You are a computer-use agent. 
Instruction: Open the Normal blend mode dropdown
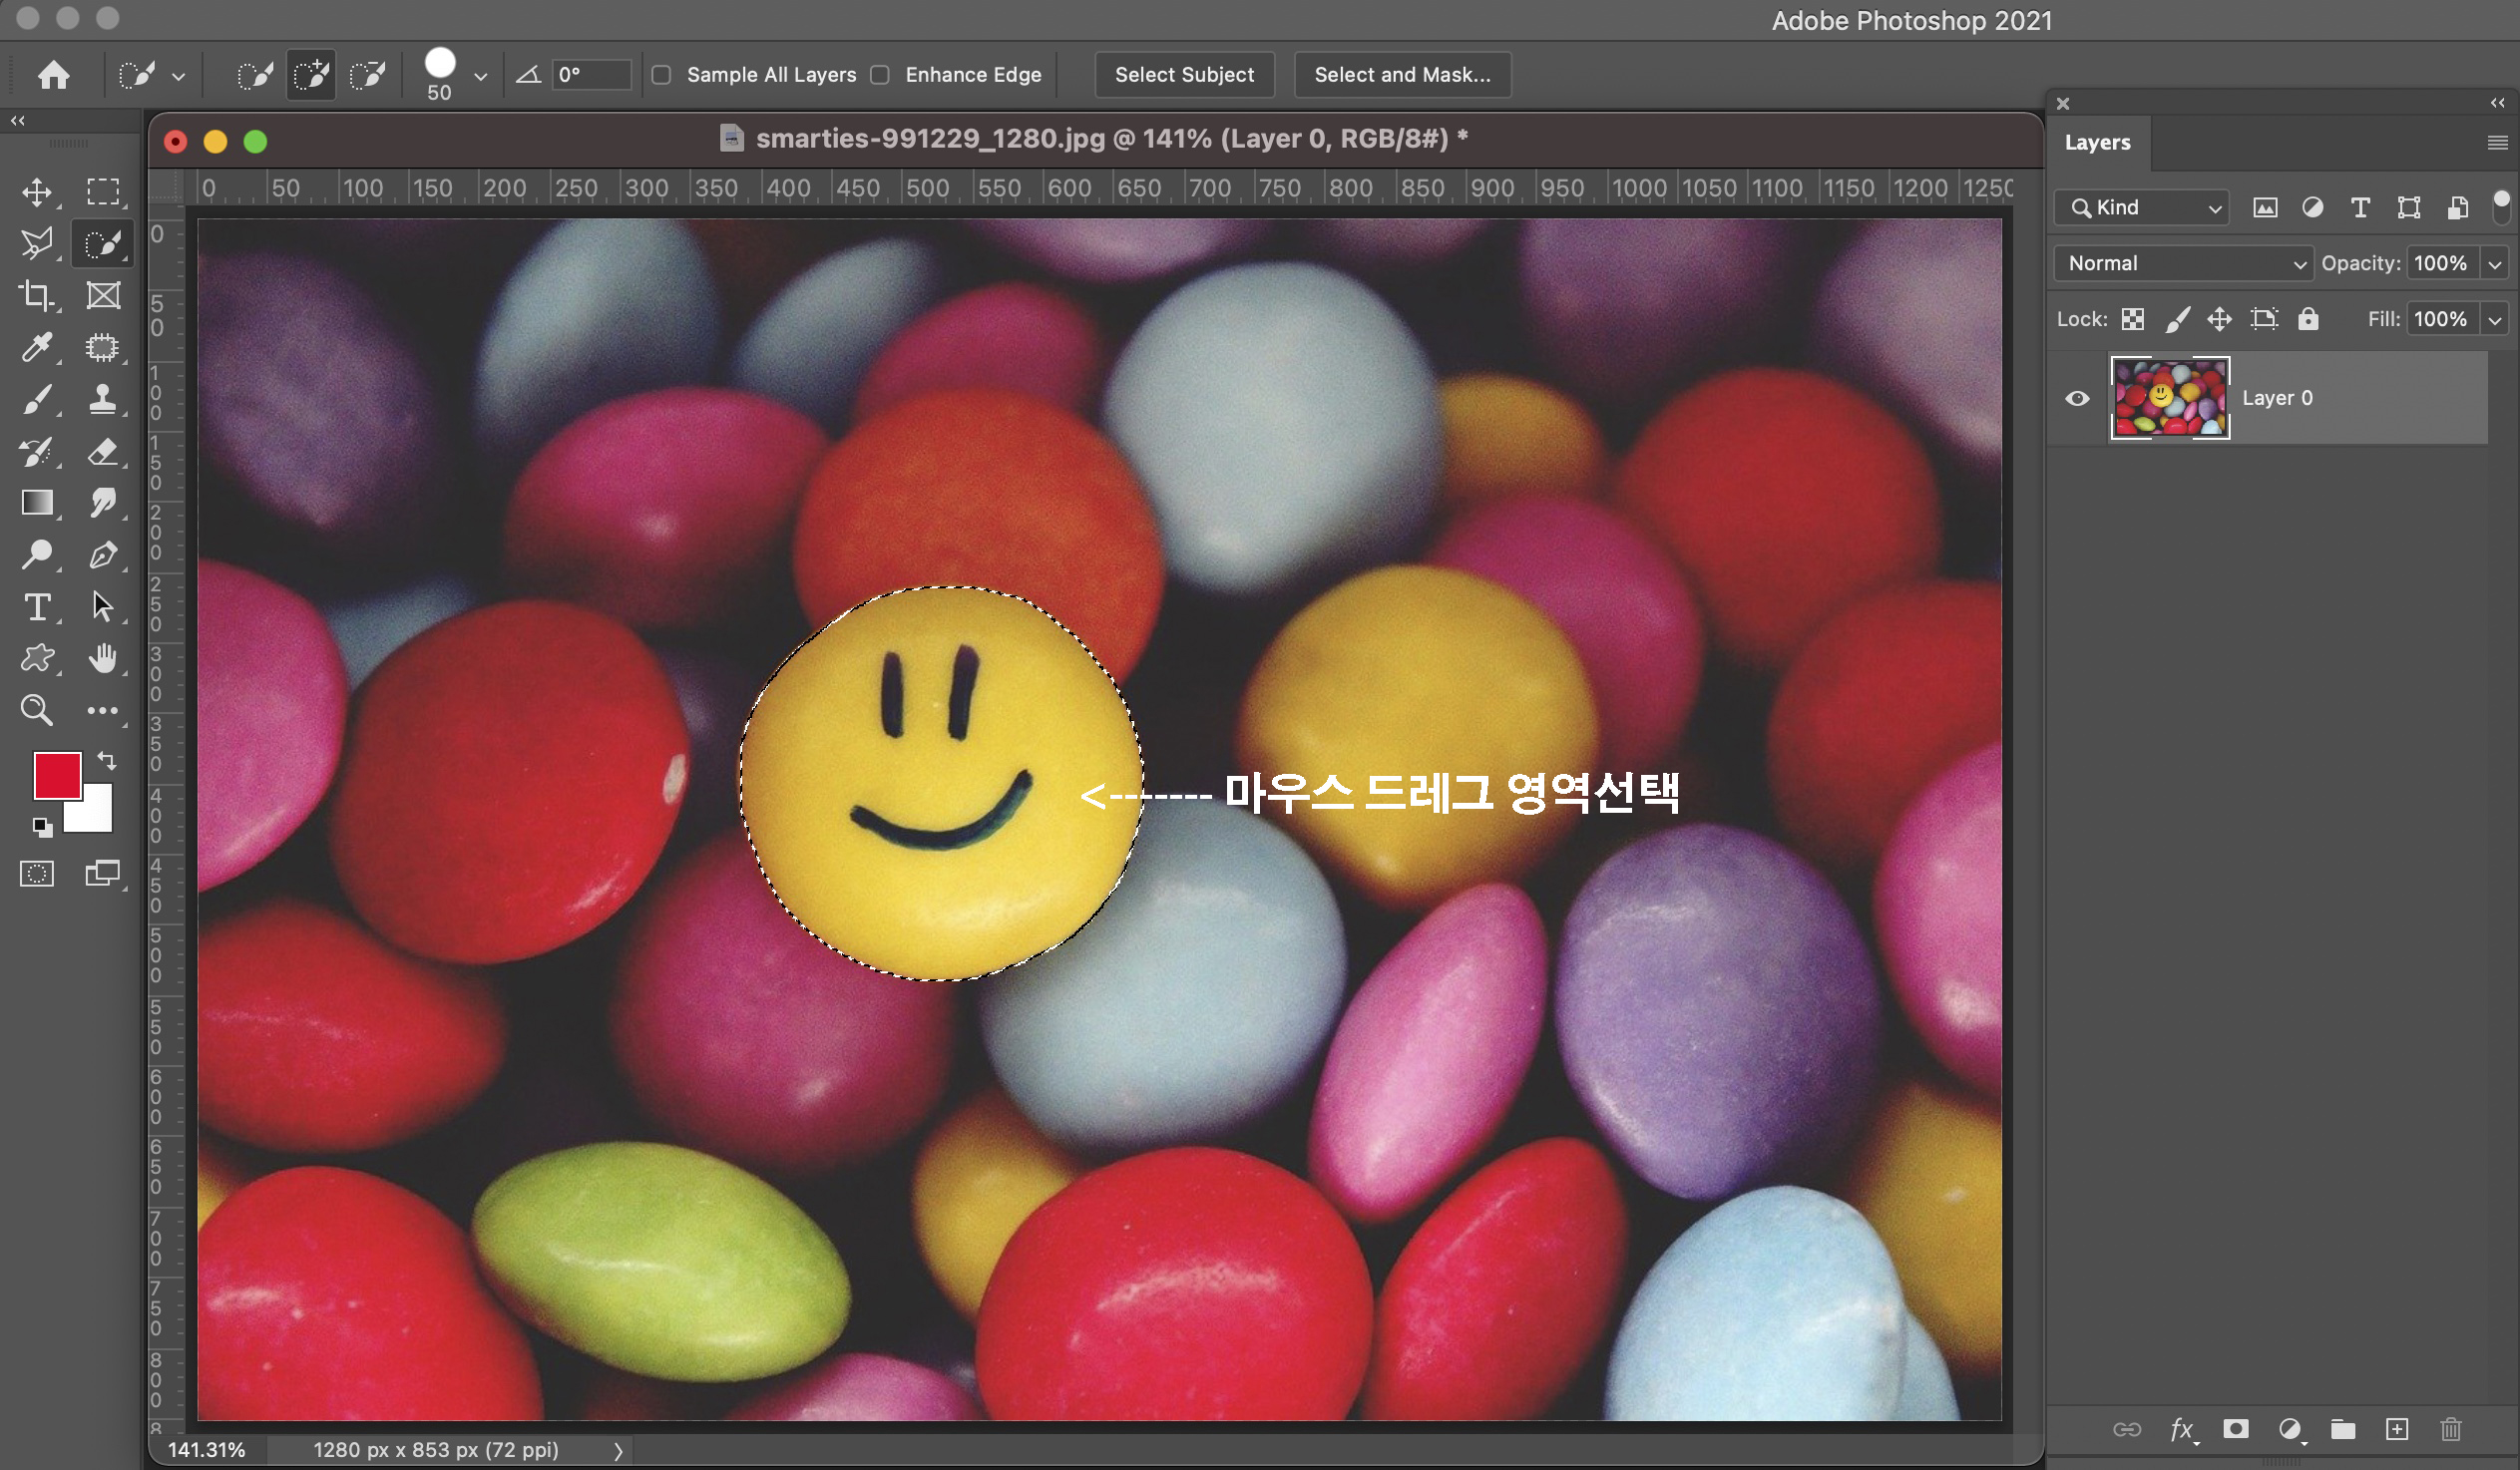point(2183,263)
